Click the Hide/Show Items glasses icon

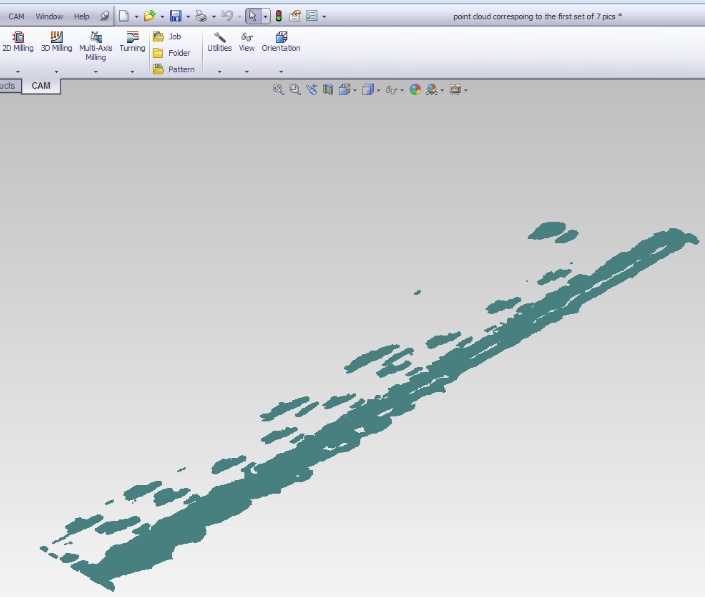click(x=392, y=90)
